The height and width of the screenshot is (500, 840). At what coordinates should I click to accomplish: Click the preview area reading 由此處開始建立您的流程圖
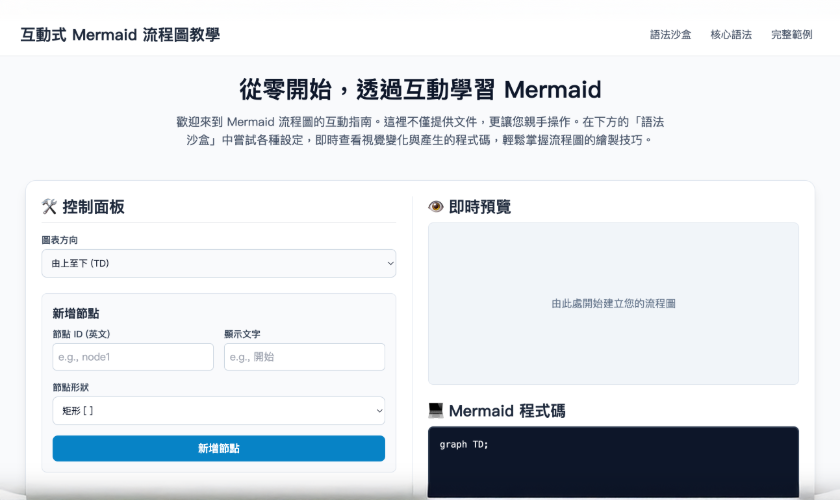tap(613, 303)
